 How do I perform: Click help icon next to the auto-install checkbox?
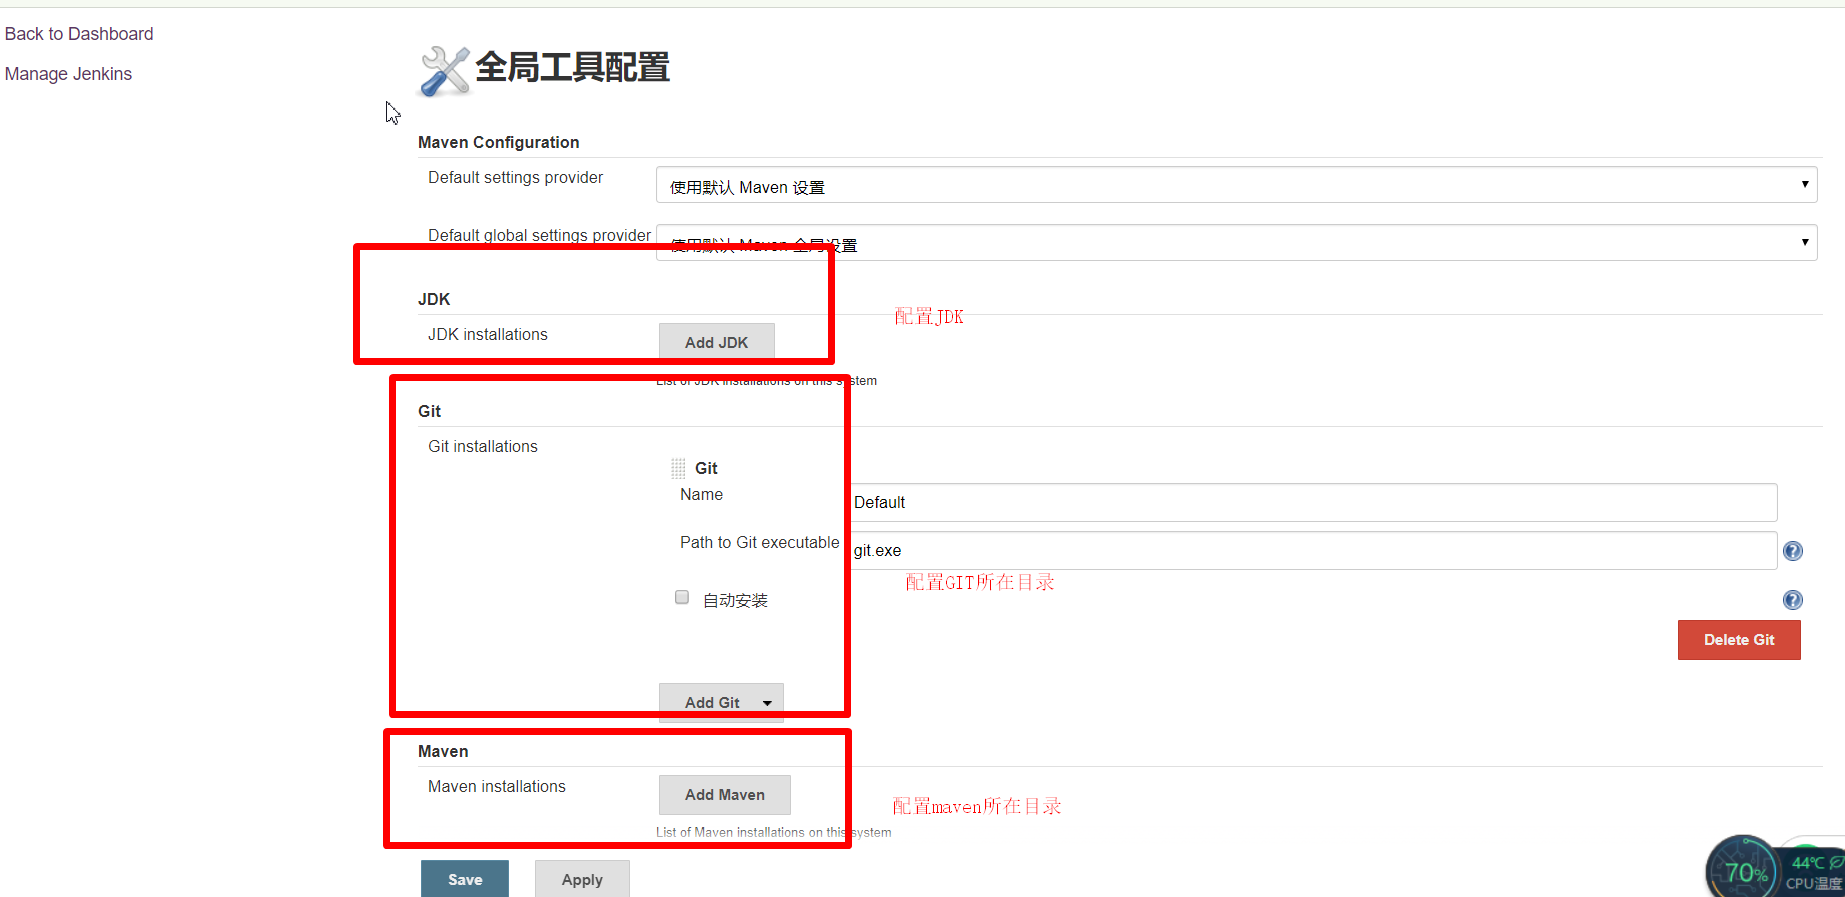tap(1793, 600)
